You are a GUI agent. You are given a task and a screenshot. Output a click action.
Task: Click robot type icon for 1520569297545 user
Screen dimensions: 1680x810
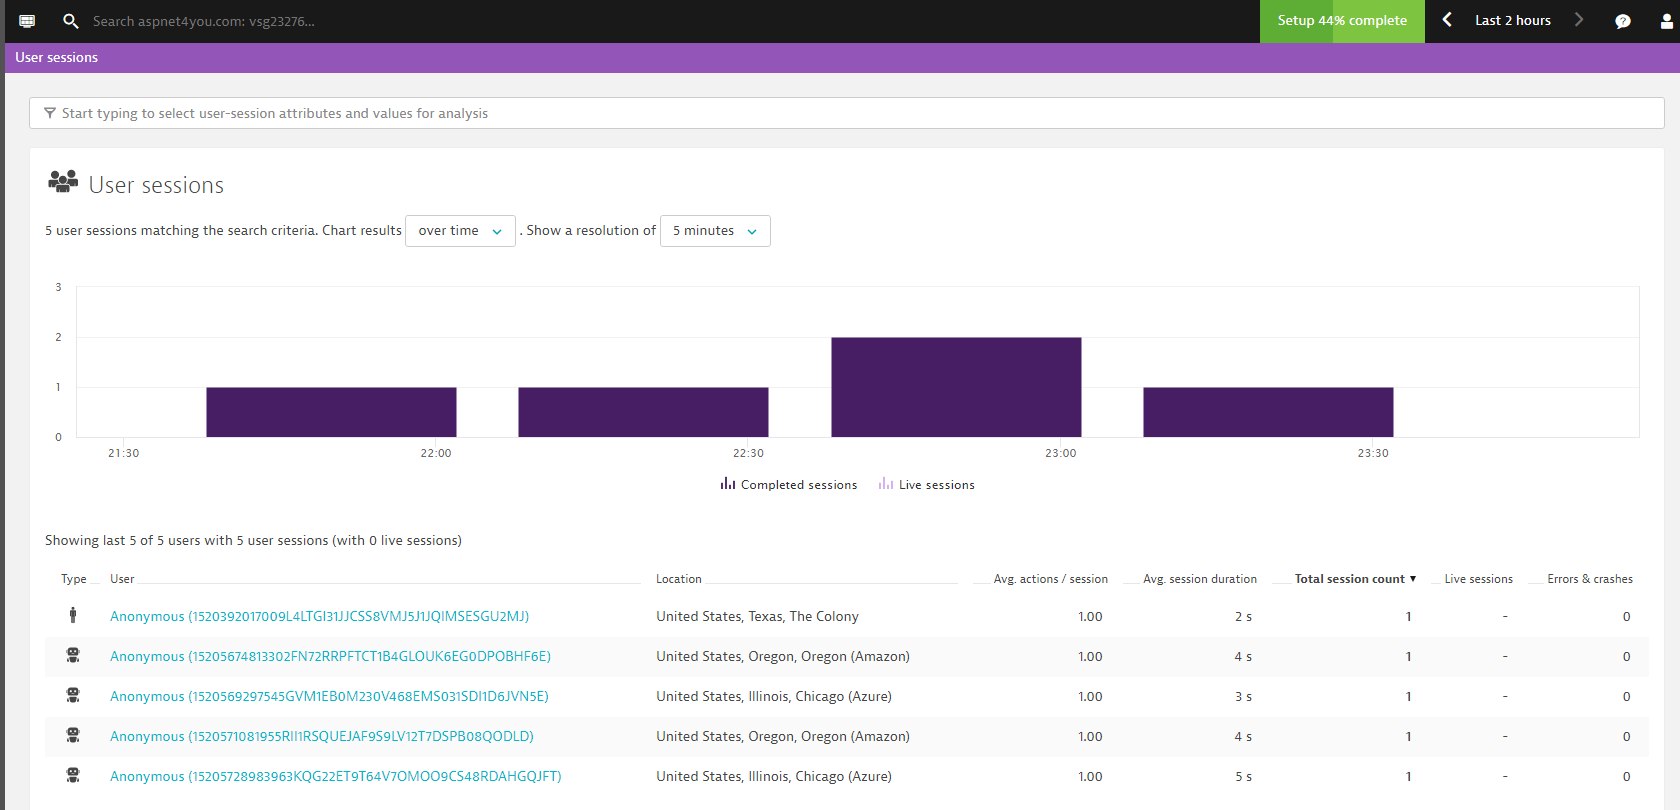click(x=73, y=696)
